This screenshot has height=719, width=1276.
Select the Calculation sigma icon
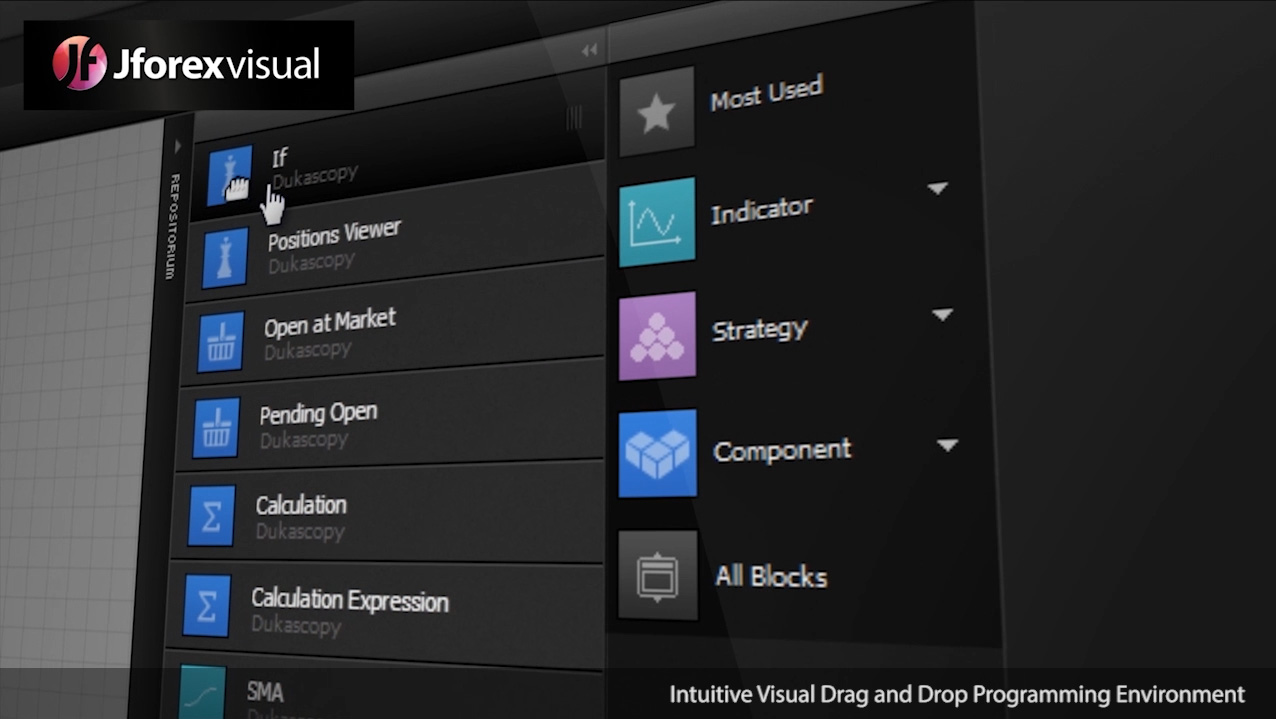click(x=211, y=516)
